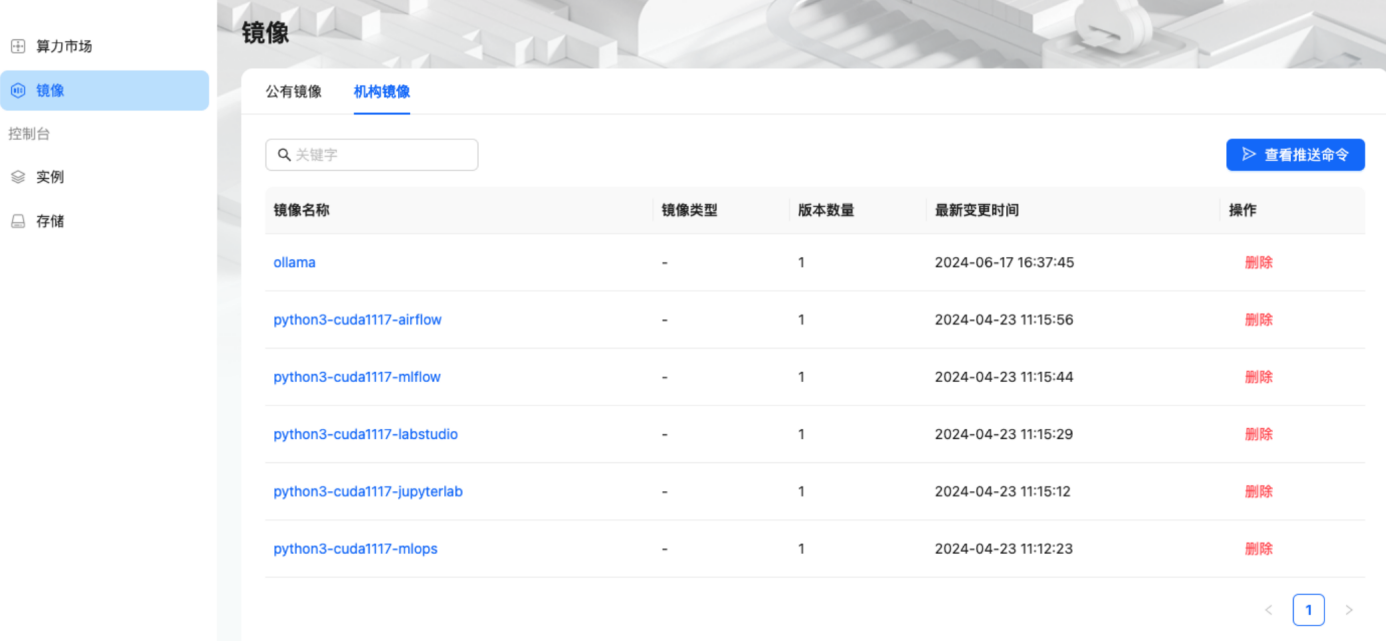Open python3-cuda1117-airflow image details
This screenshot has width=1386, height=641.
click(357, 320)
